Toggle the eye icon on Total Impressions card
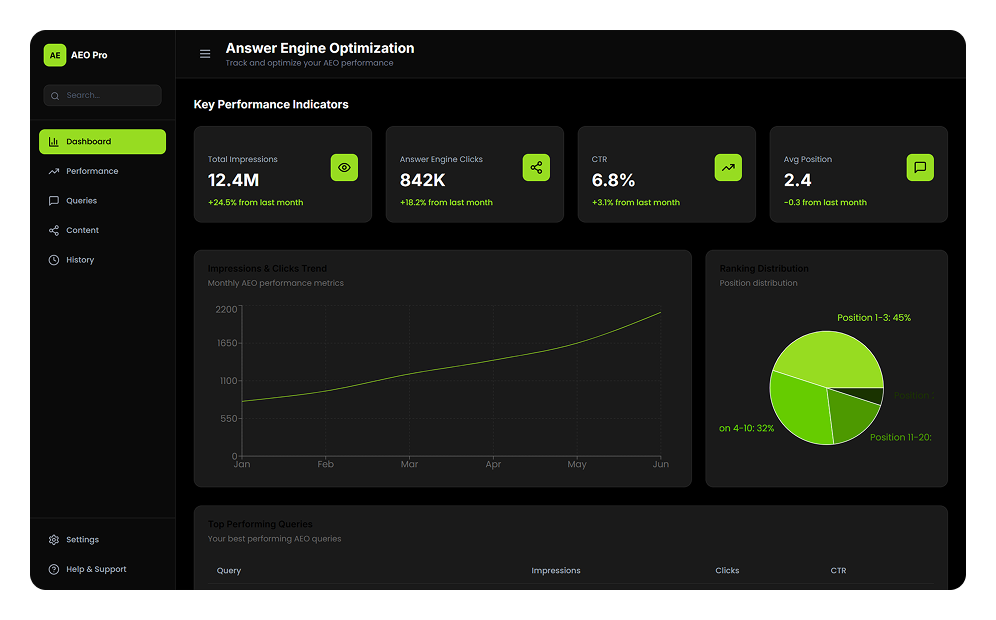This screenshot has height=620, width=996. tap(344, 167)
